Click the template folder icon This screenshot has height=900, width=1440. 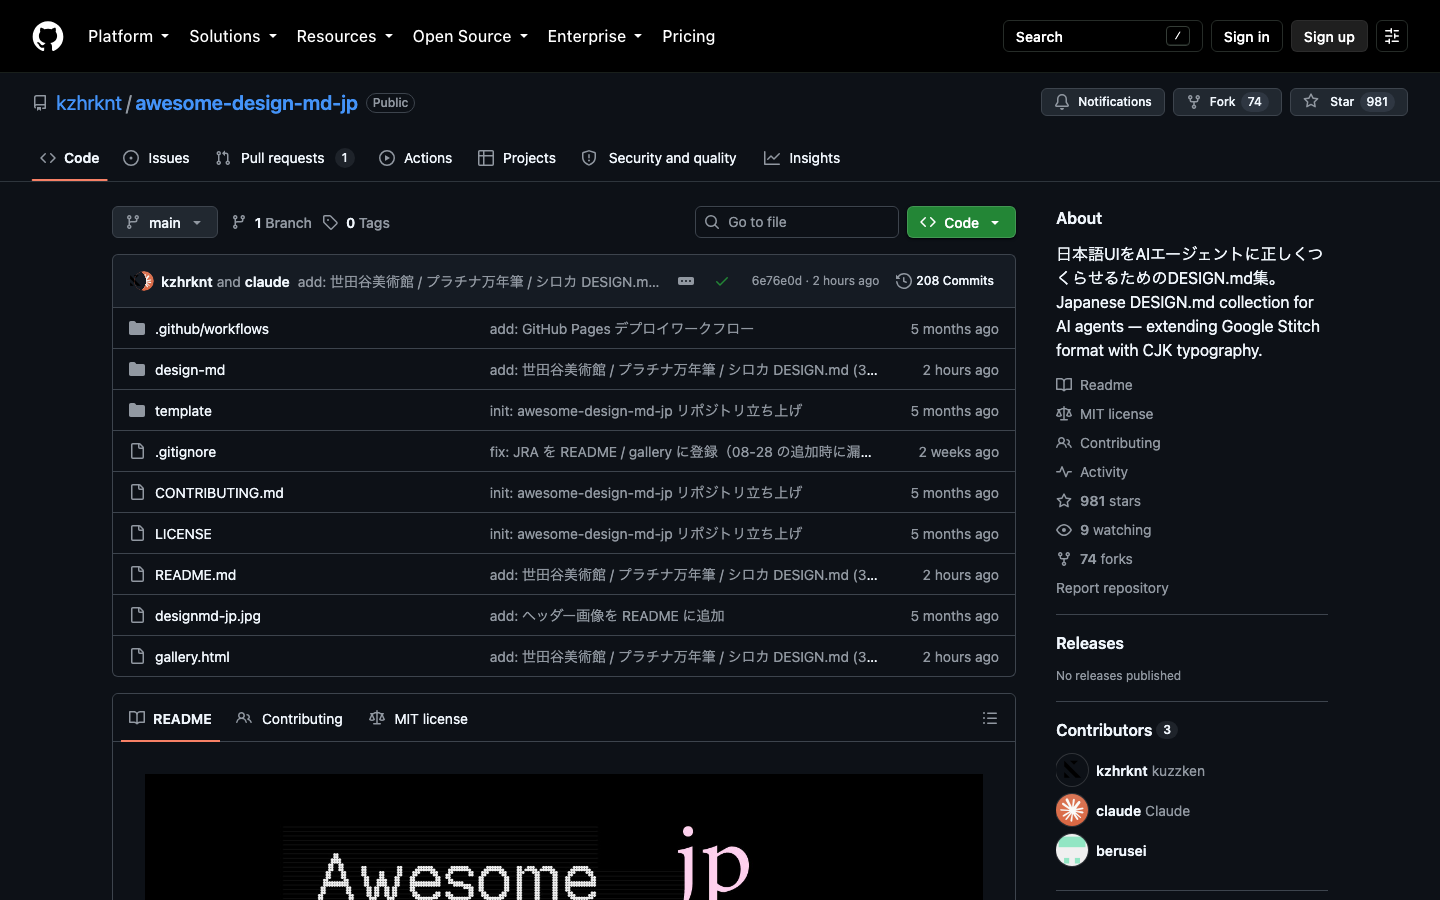click(137, 410)
